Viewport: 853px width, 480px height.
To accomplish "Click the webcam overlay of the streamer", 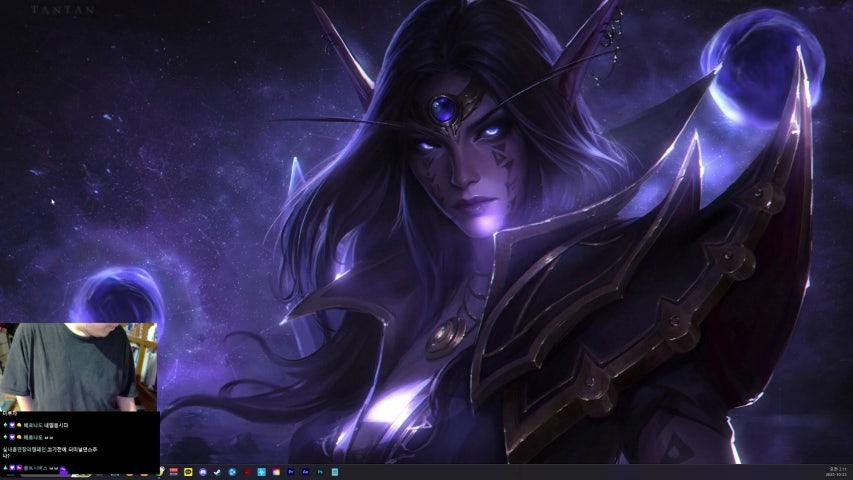I will tap(79, 367).
